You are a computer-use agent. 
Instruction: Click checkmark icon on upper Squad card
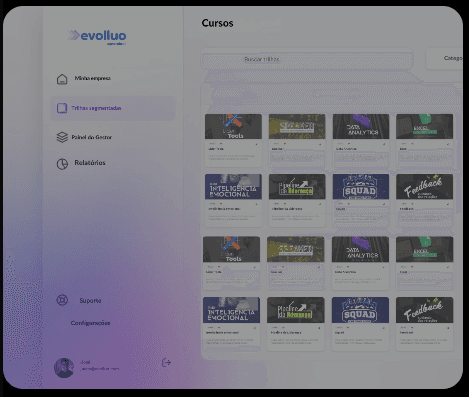coord(384,204)
